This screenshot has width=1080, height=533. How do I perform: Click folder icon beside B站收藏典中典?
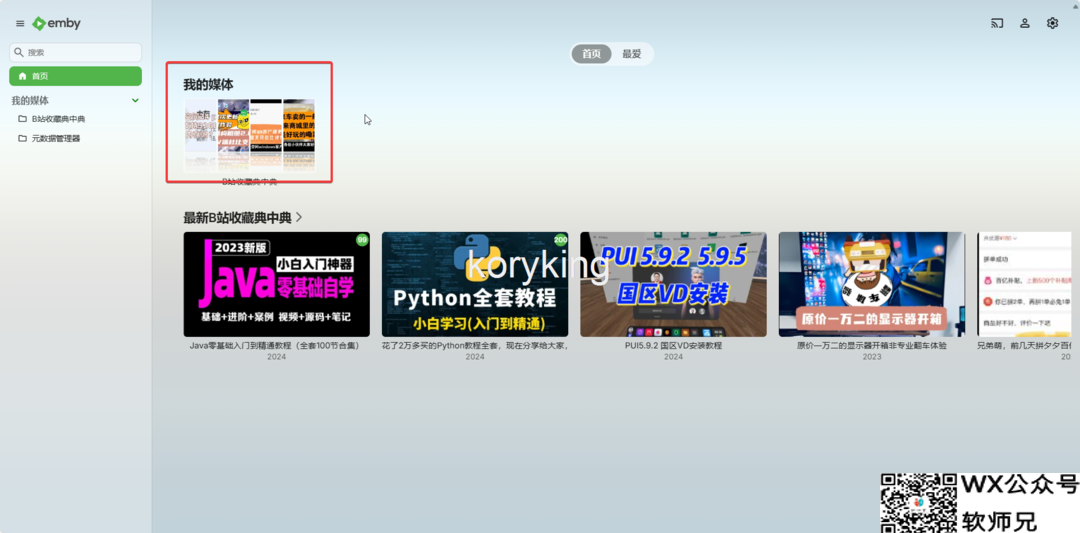[x=23, y=119]
